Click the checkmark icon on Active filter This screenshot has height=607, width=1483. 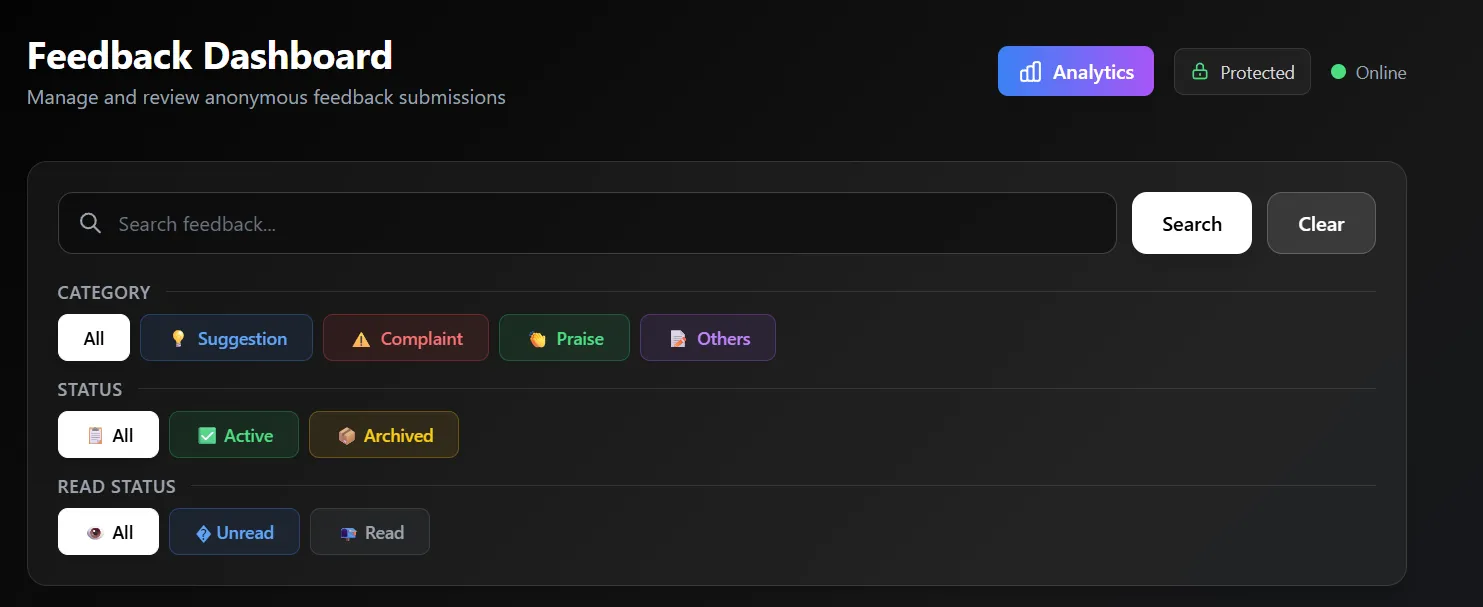208,434
